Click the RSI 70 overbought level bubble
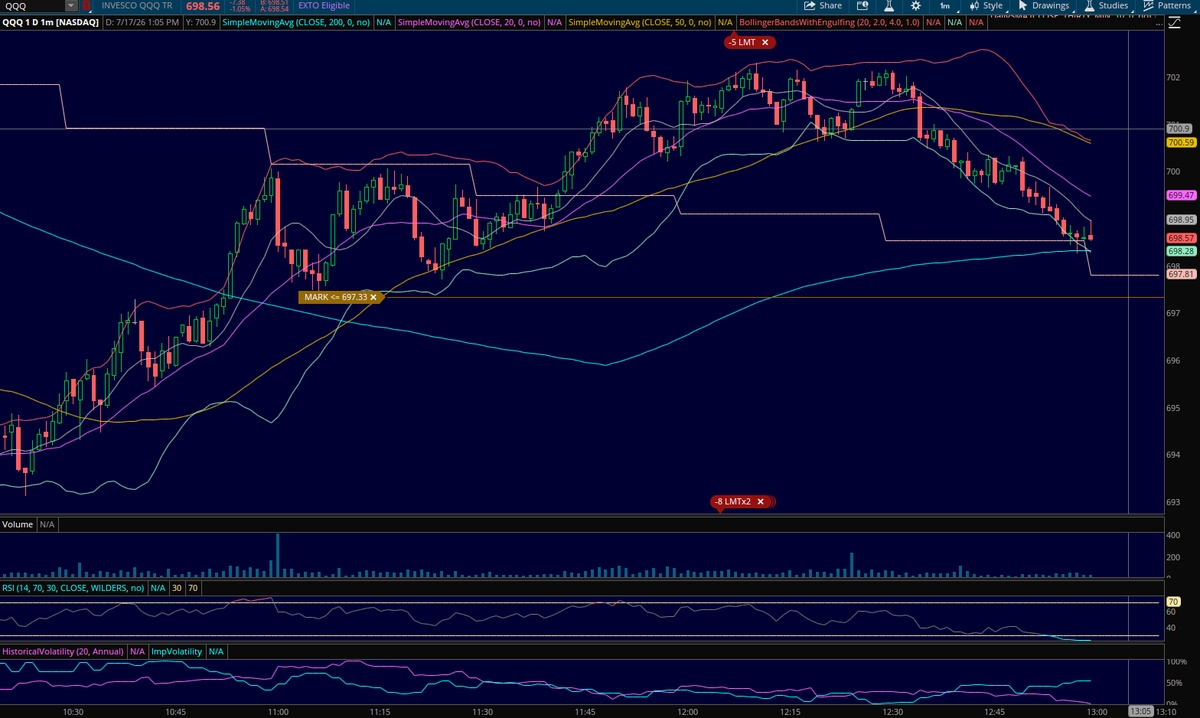1200x718 pixels. click(1174, 602)
